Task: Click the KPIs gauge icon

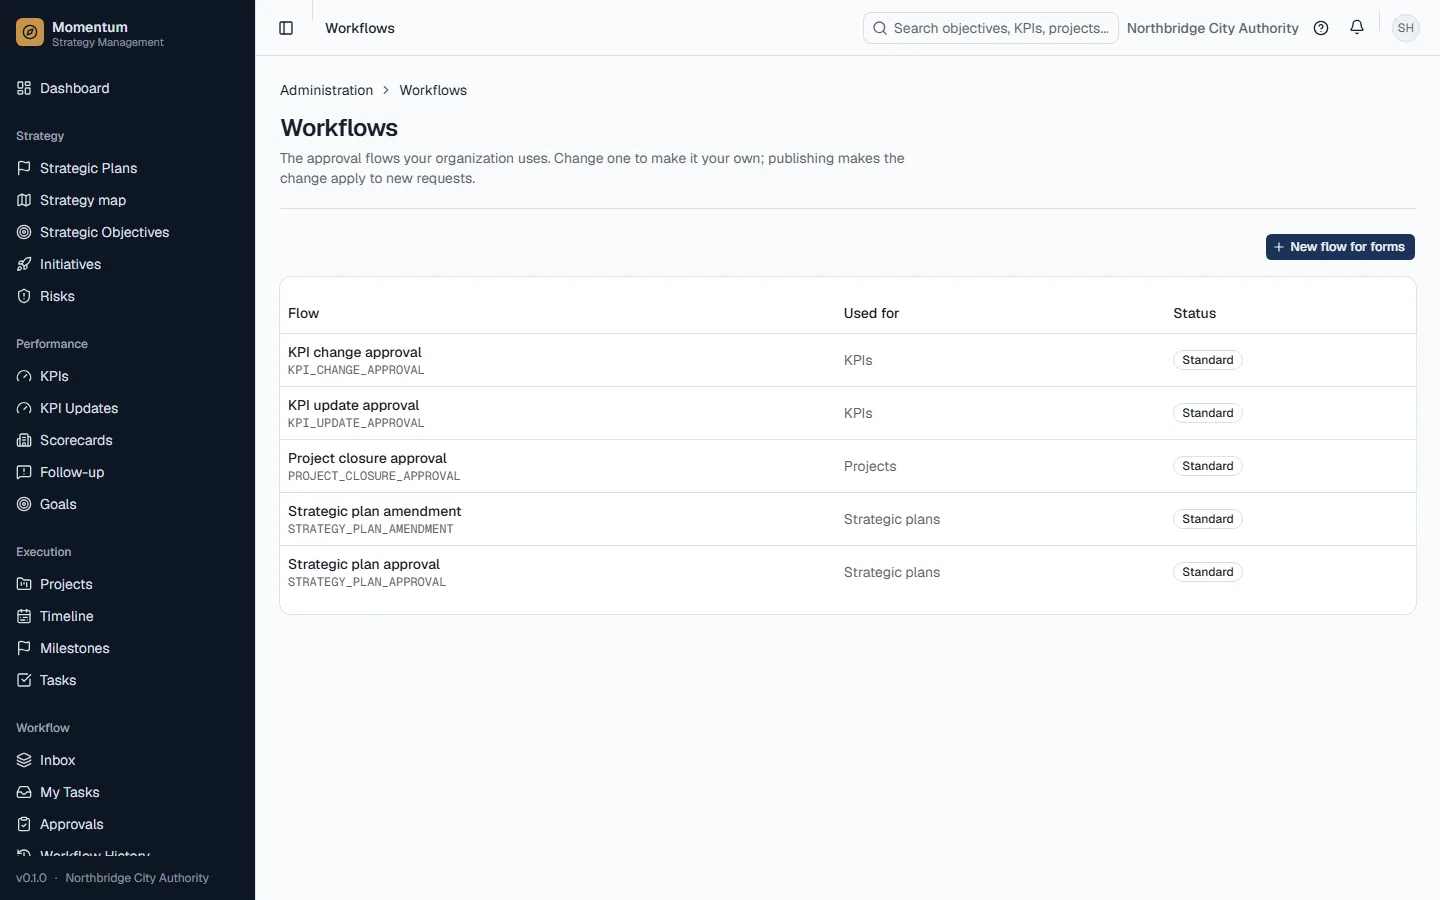Action: click(x=24, y=376)
